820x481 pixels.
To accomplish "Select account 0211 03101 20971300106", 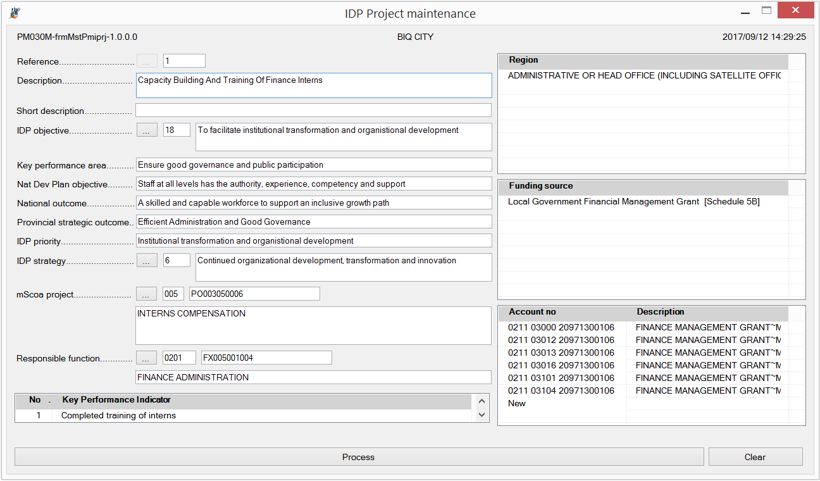I will (x=561, y=378).
